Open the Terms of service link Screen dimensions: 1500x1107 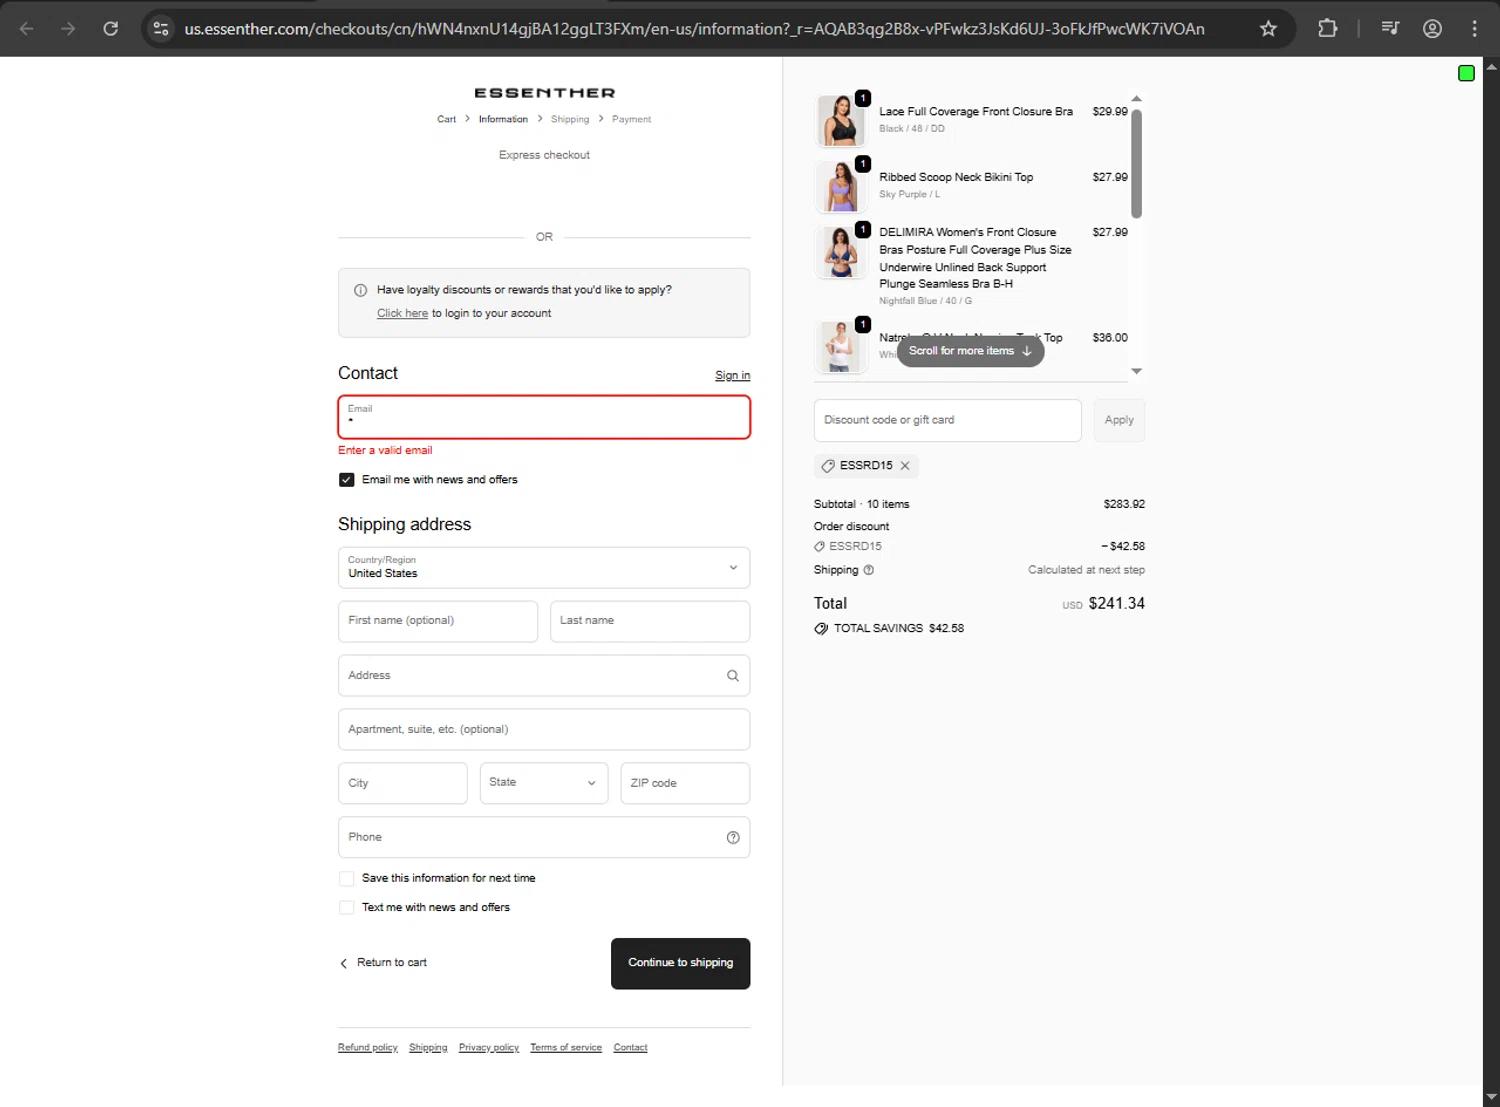click(x=566, y=1048)
